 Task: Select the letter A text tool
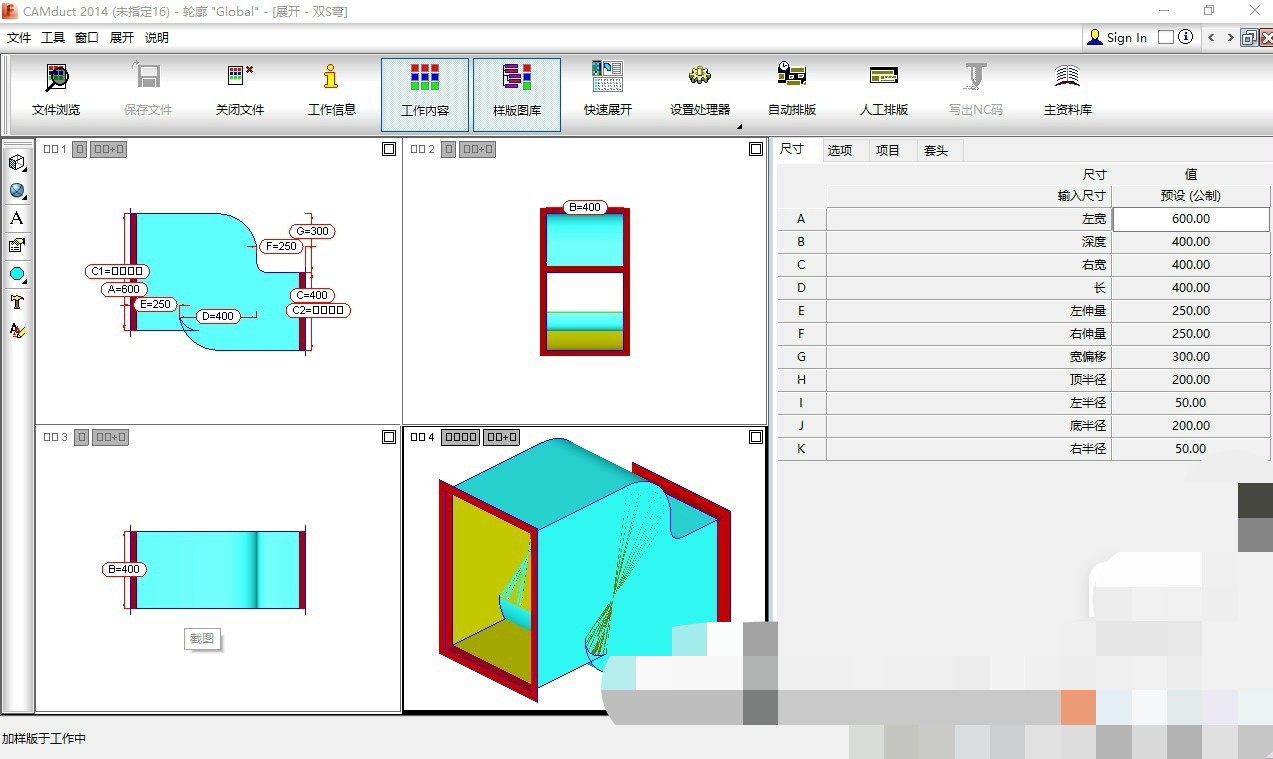(x=17, y=218)
